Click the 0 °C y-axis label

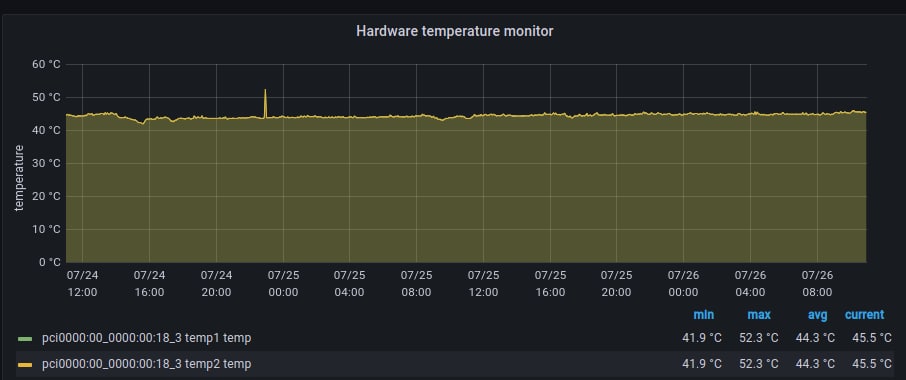pos(49,262)
